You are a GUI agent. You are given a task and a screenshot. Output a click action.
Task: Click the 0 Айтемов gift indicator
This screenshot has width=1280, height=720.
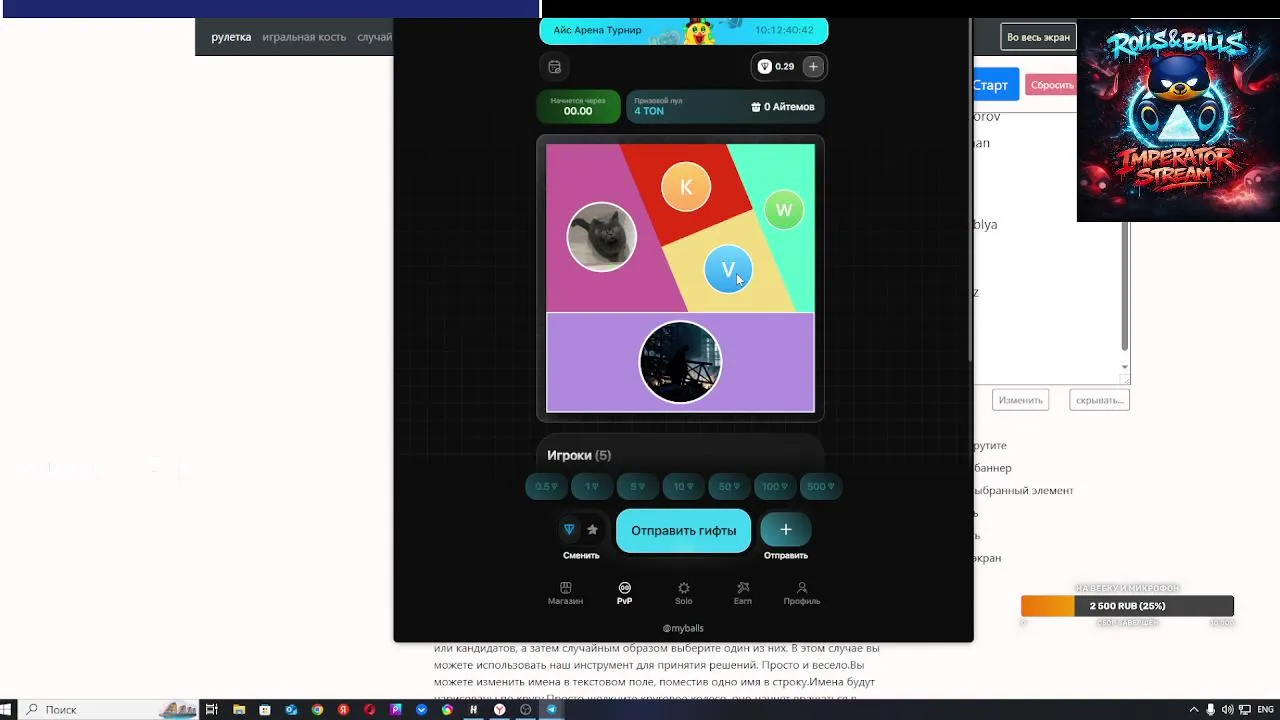pyautogui.click(x=783, y=107)
